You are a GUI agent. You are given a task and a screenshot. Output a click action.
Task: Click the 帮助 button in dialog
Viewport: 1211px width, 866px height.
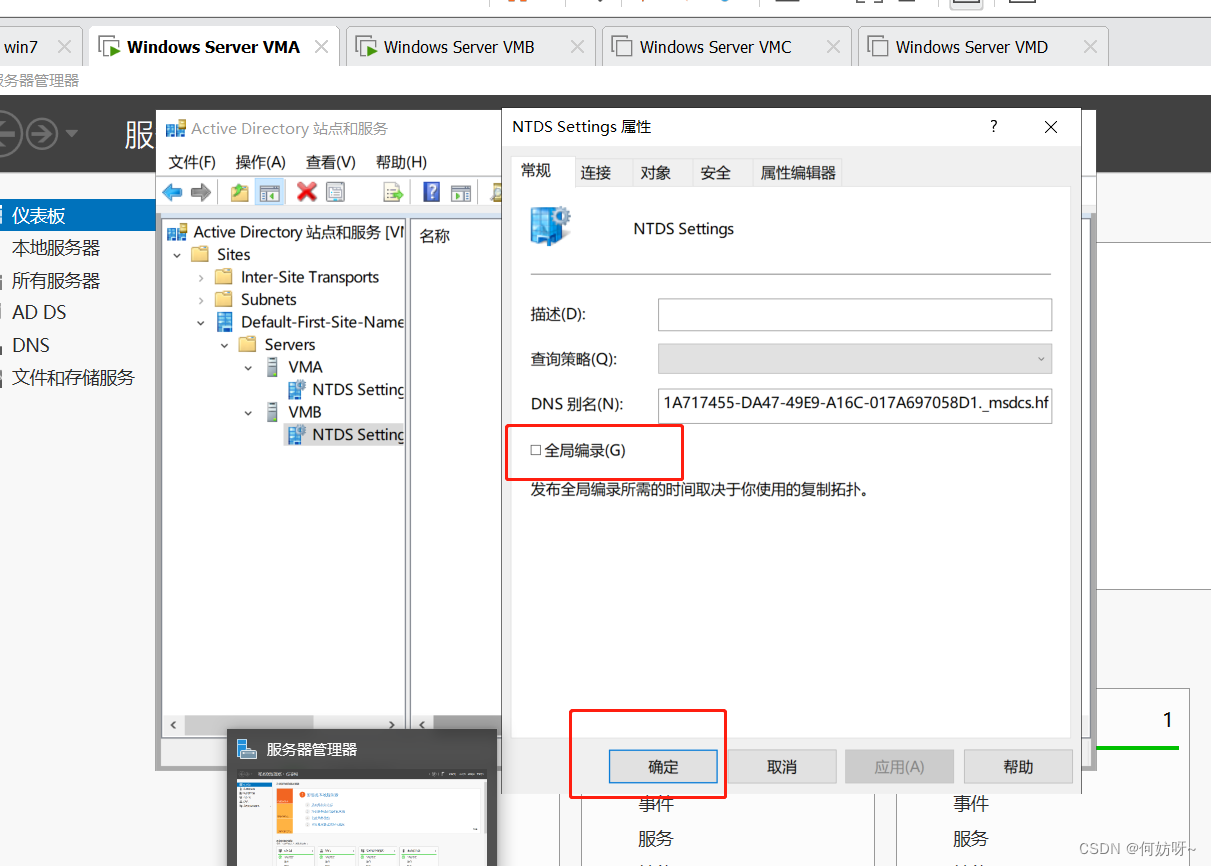pos(1018,767)
